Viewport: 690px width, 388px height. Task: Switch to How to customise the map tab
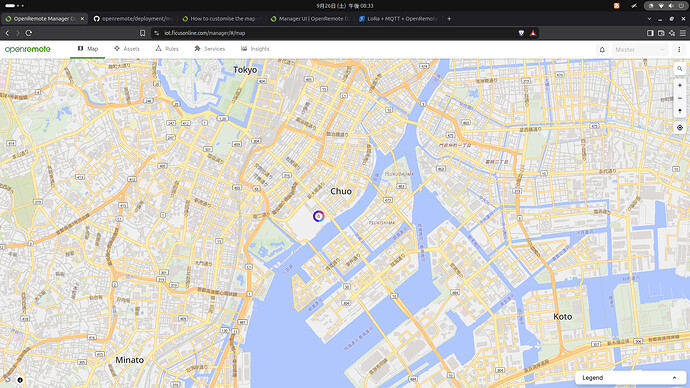[x=222, y=18]
